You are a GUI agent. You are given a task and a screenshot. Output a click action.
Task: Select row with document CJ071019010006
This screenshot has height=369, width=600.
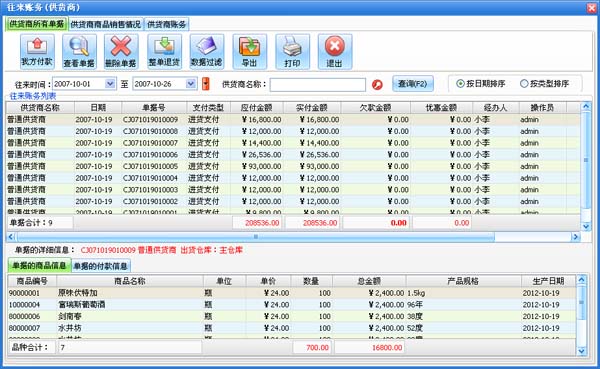tap(293, 155)
